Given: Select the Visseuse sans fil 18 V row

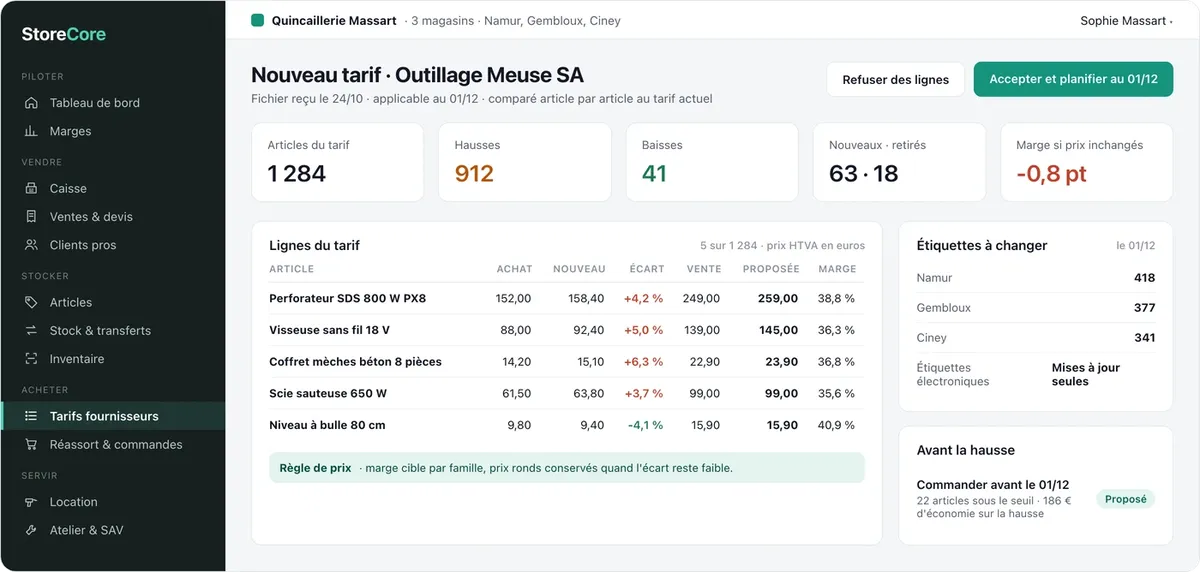Looking at the screenshot, I should [567, 330].
